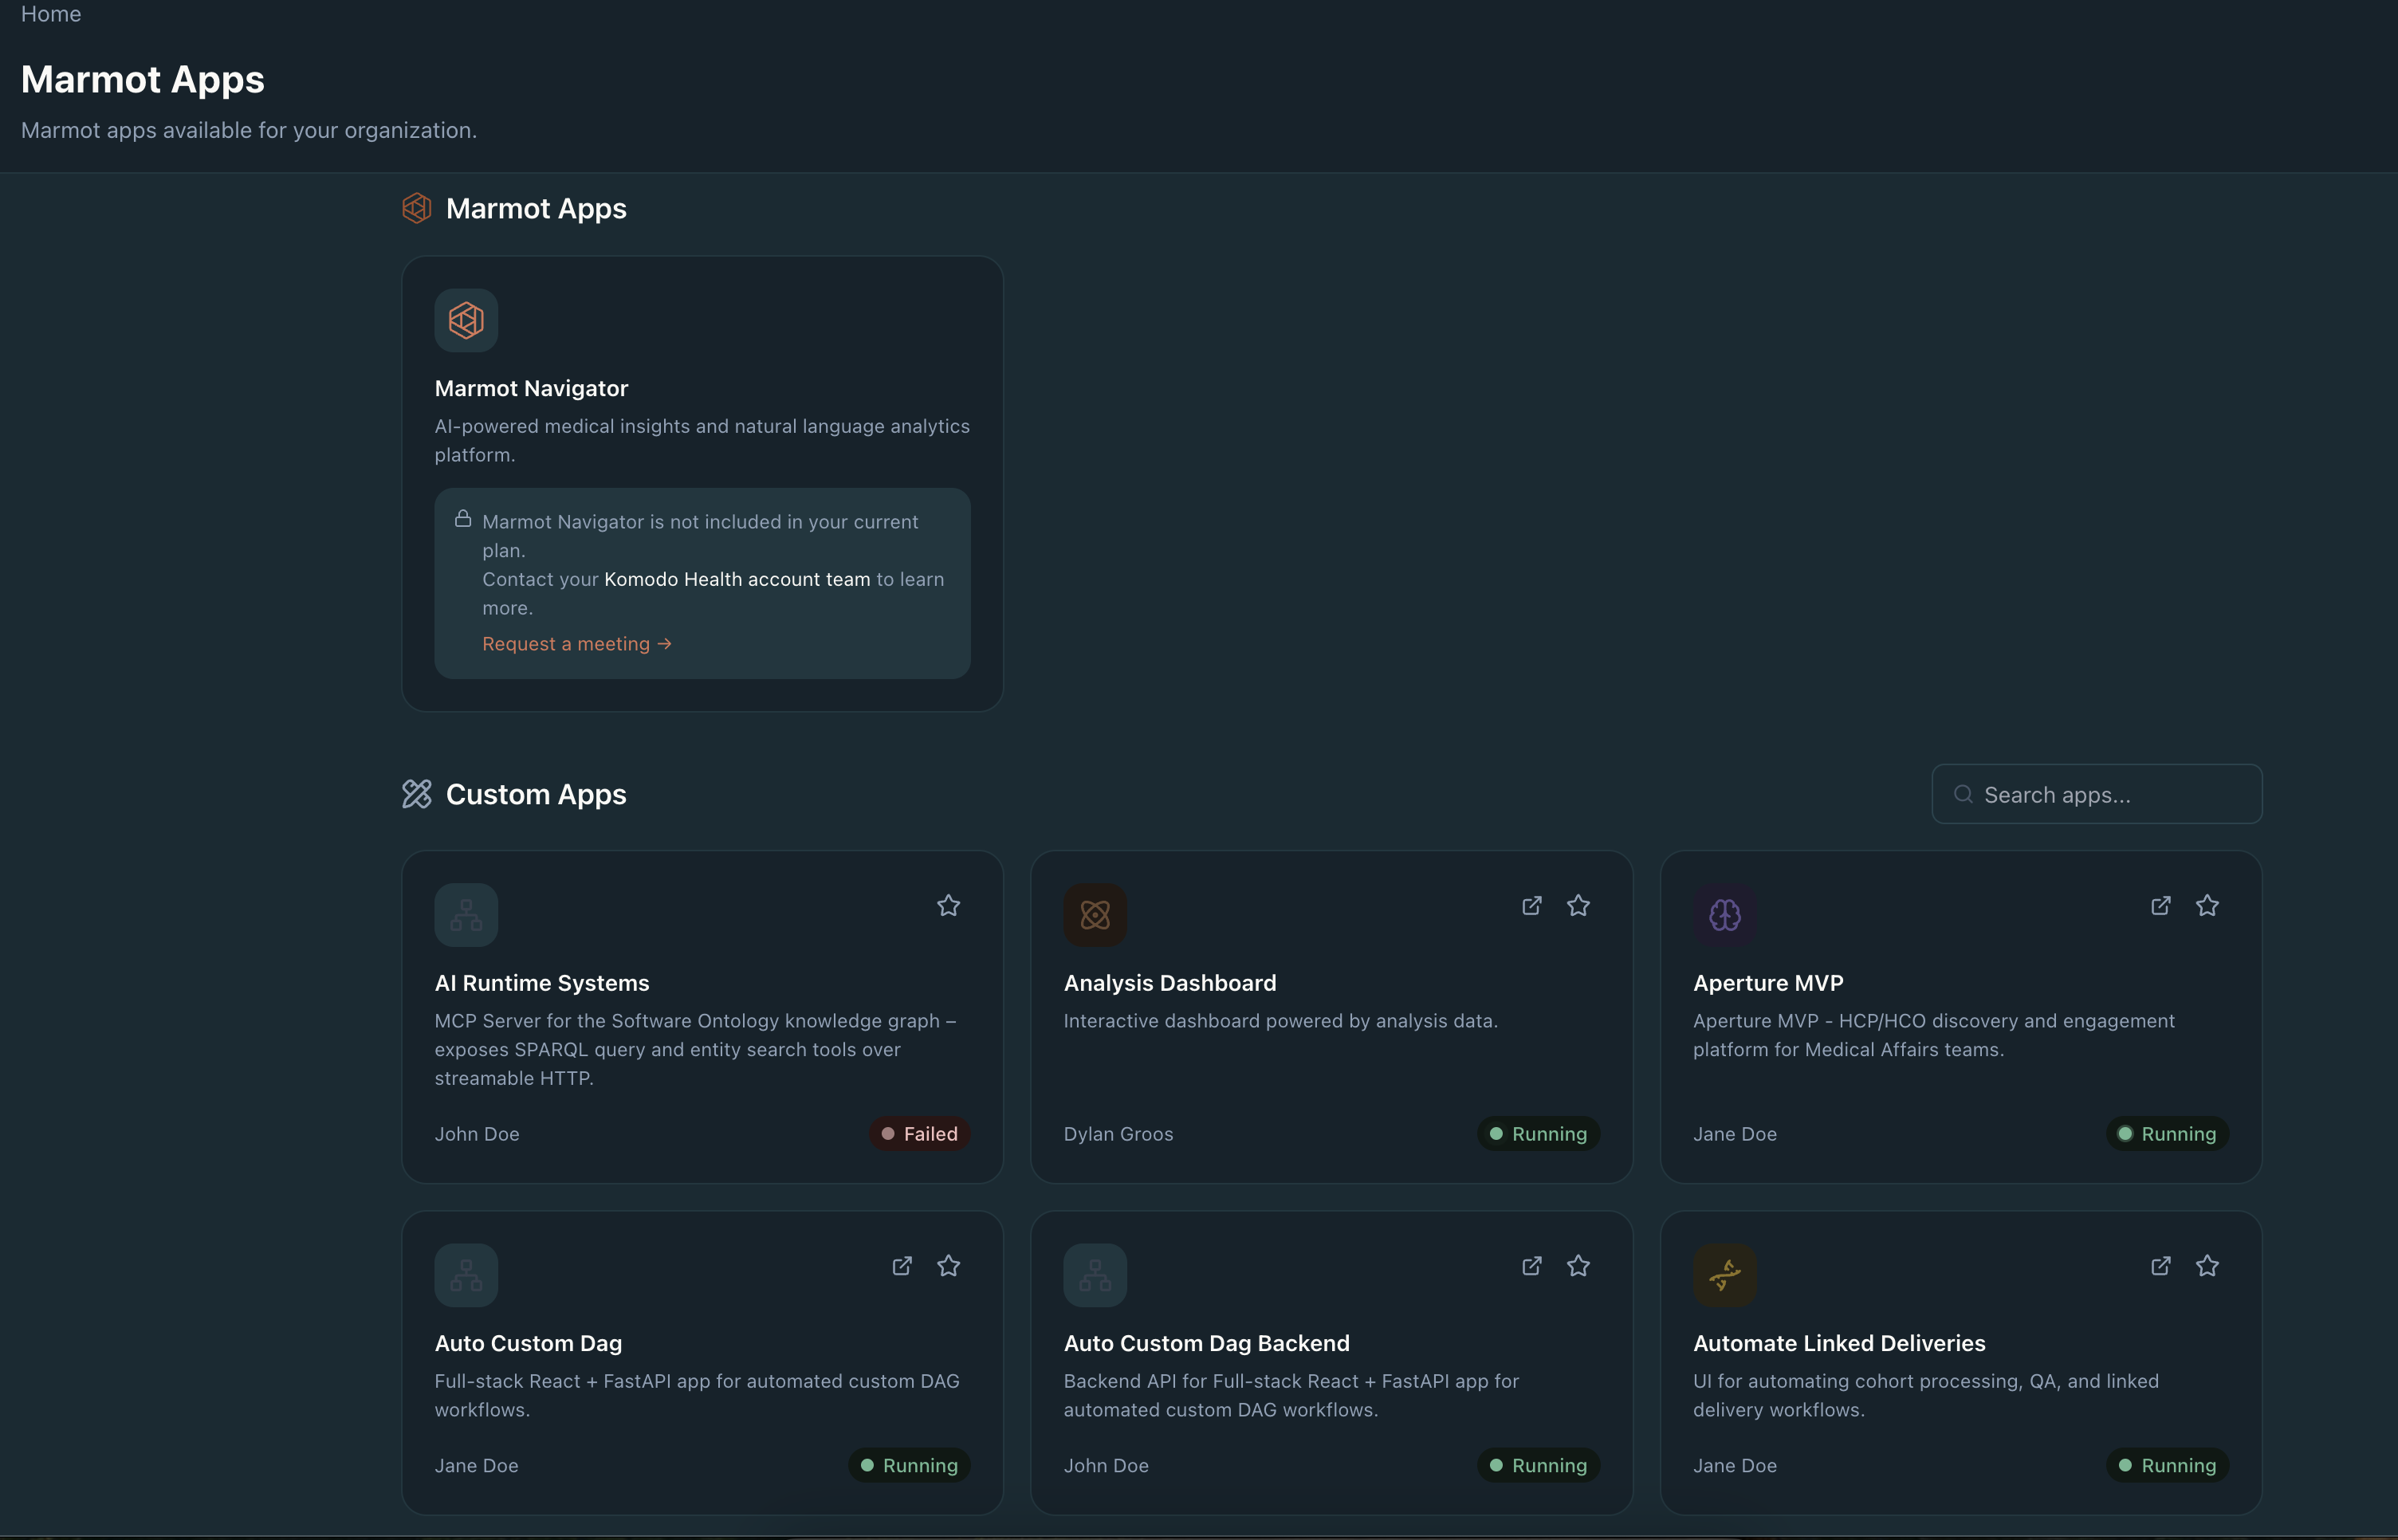
Task: Click the Marmot Apps section hexagon icon
Action: click(x=416, y=208)
